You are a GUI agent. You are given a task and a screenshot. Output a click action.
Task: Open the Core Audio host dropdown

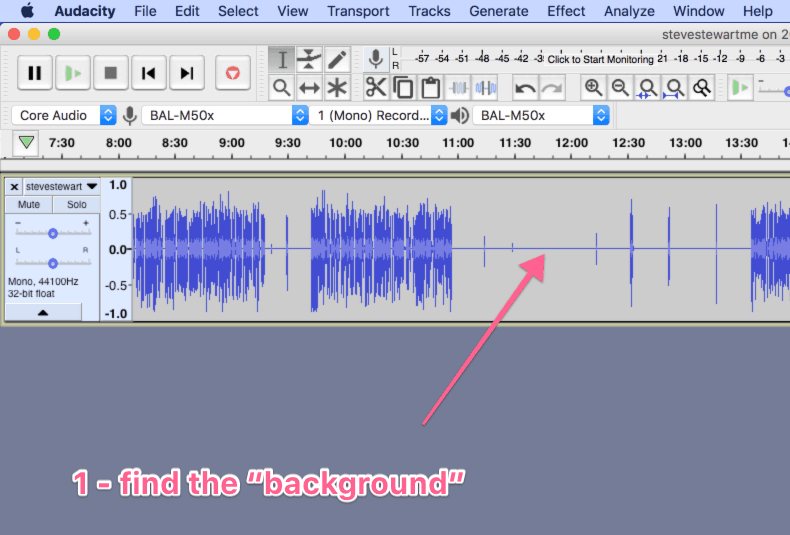click(64, 115)
